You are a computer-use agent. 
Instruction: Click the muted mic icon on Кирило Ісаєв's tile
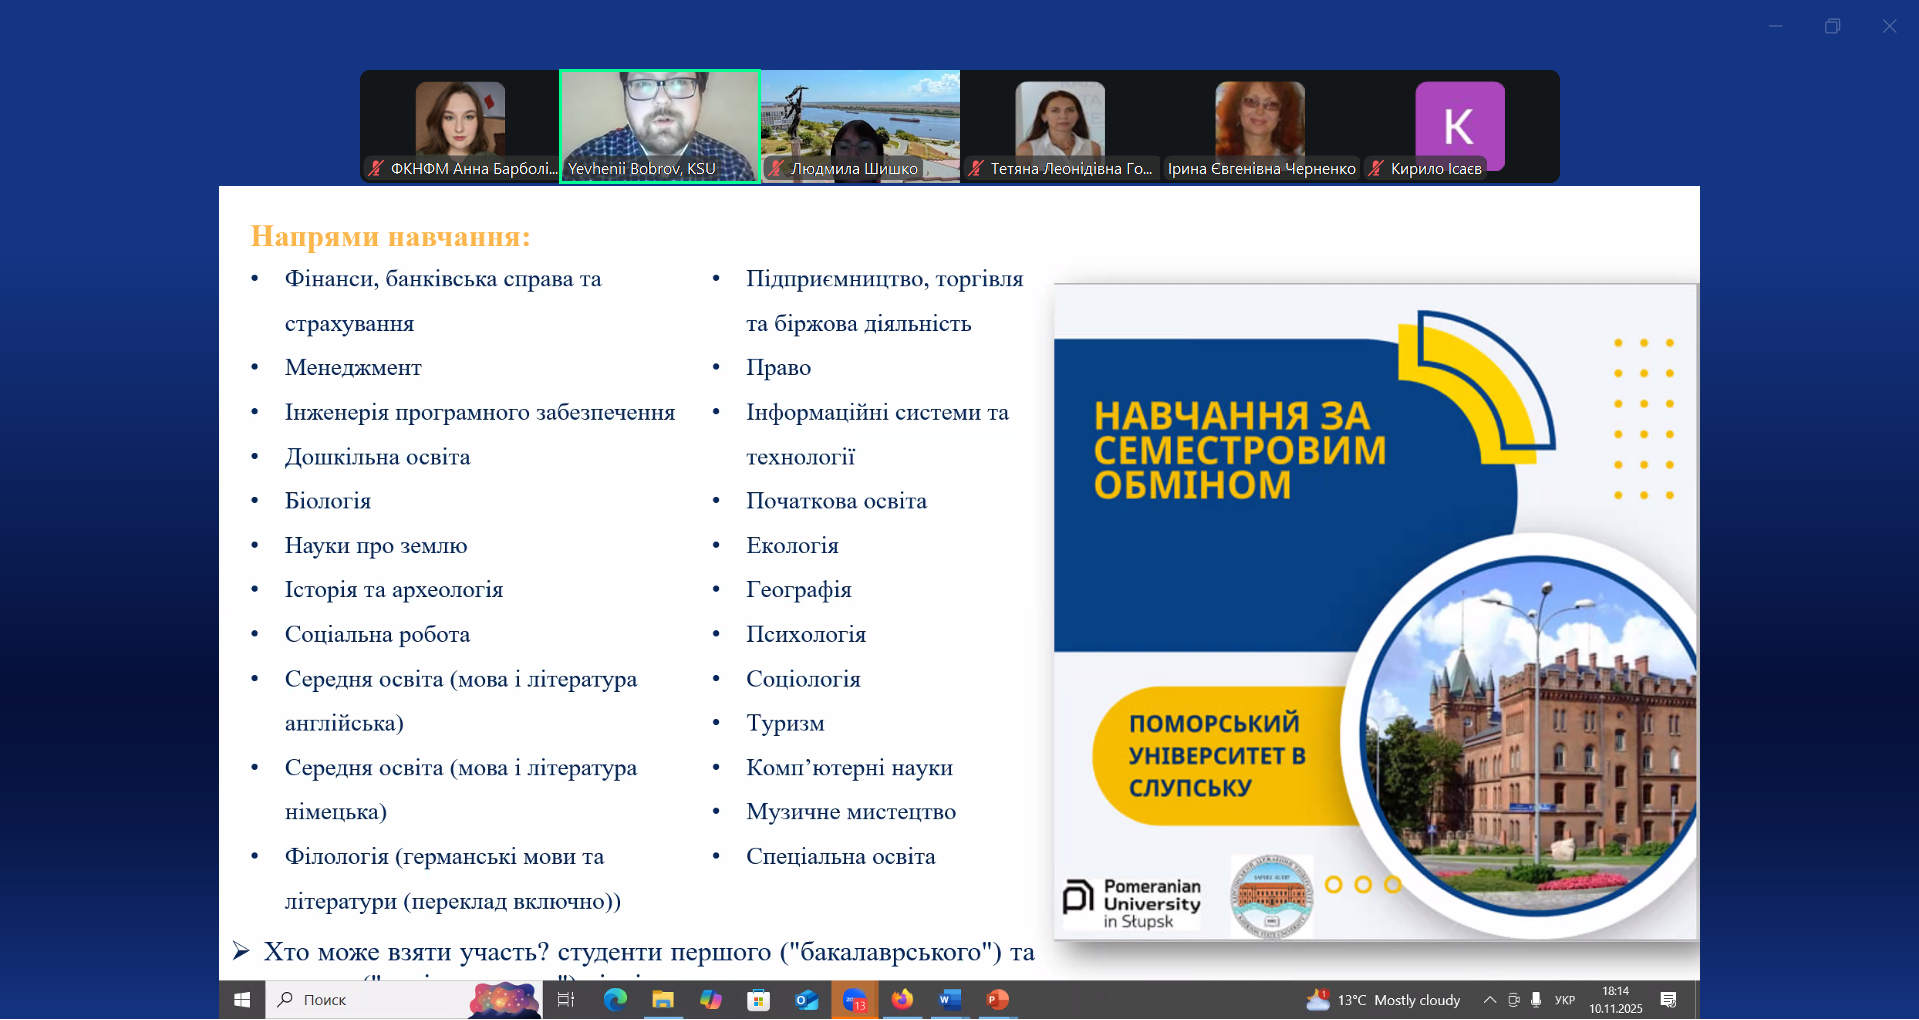pos(1376,169)
